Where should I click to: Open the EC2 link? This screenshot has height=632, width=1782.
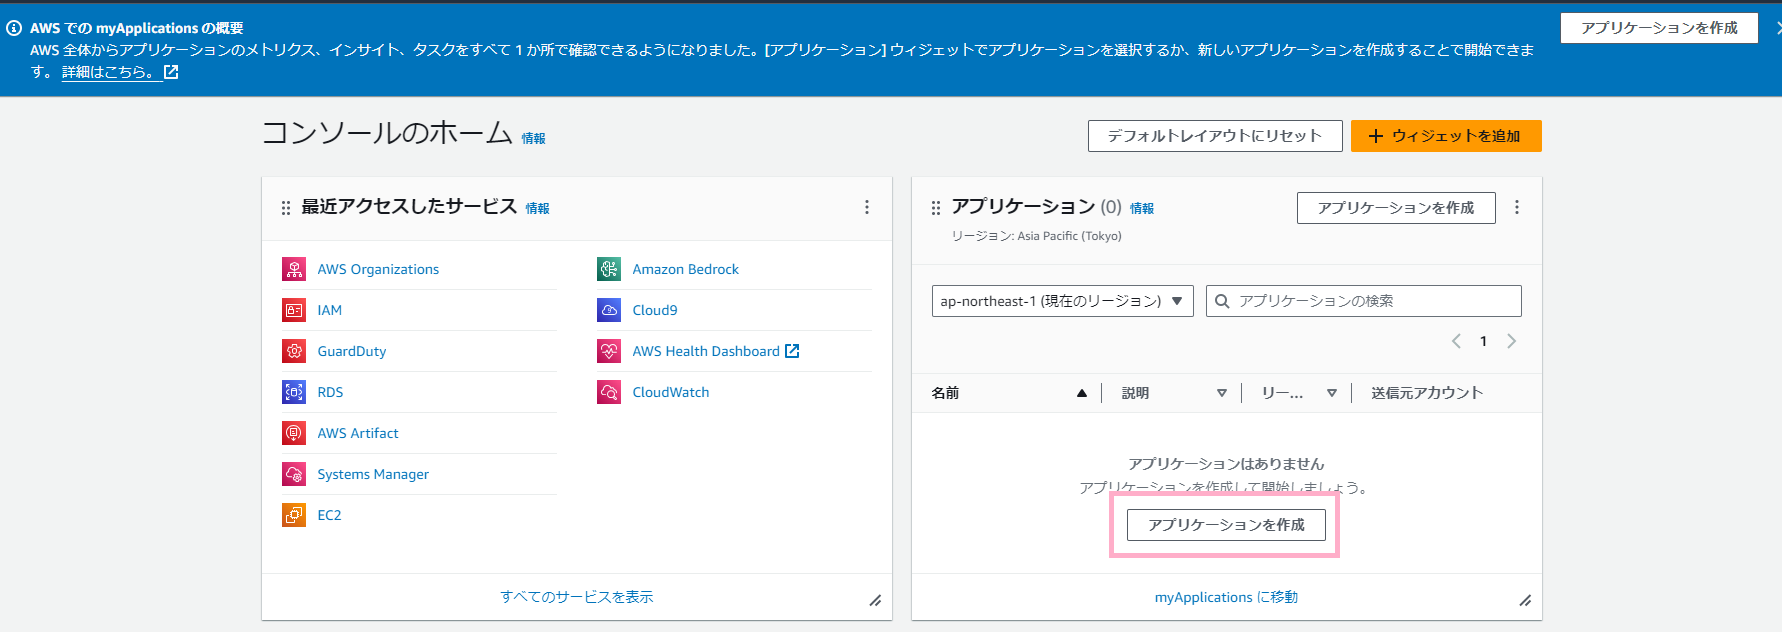329,515
